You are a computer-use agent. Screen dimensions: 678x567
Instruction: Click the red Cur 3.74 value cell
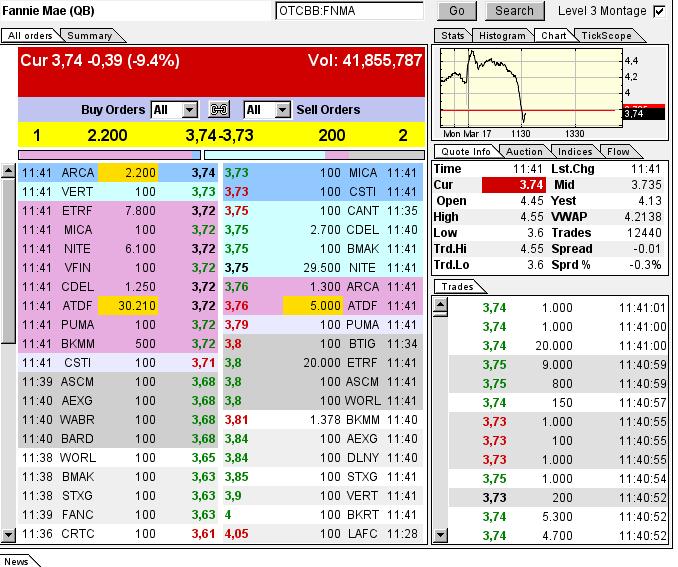[x=514, y=185]
